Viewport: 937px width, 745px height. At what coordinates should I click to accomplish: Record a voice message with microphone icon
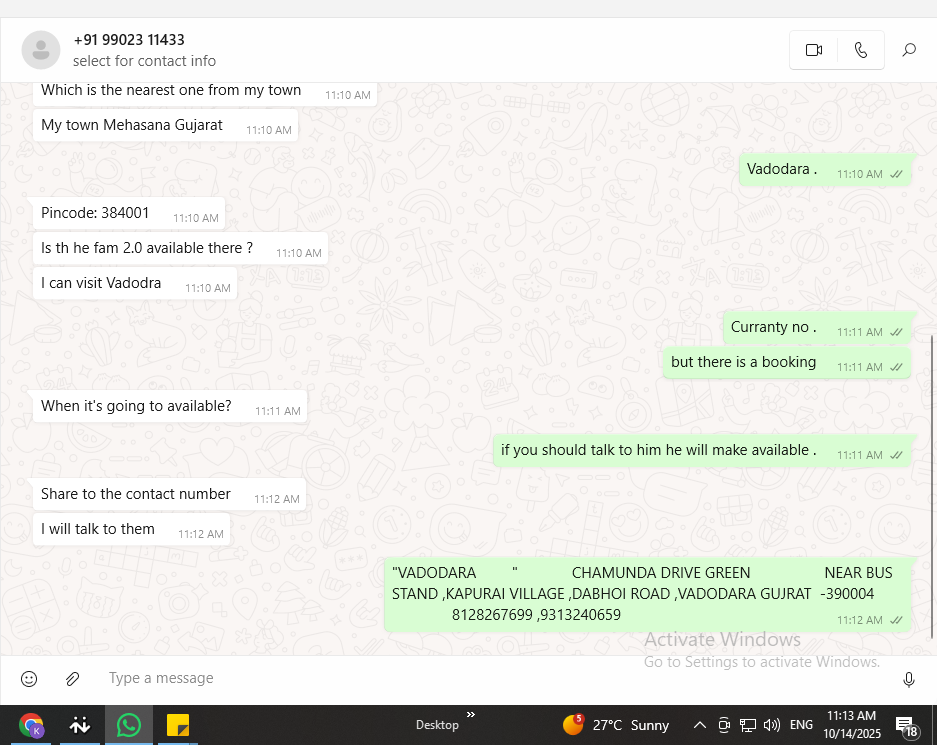coord(908,679)
